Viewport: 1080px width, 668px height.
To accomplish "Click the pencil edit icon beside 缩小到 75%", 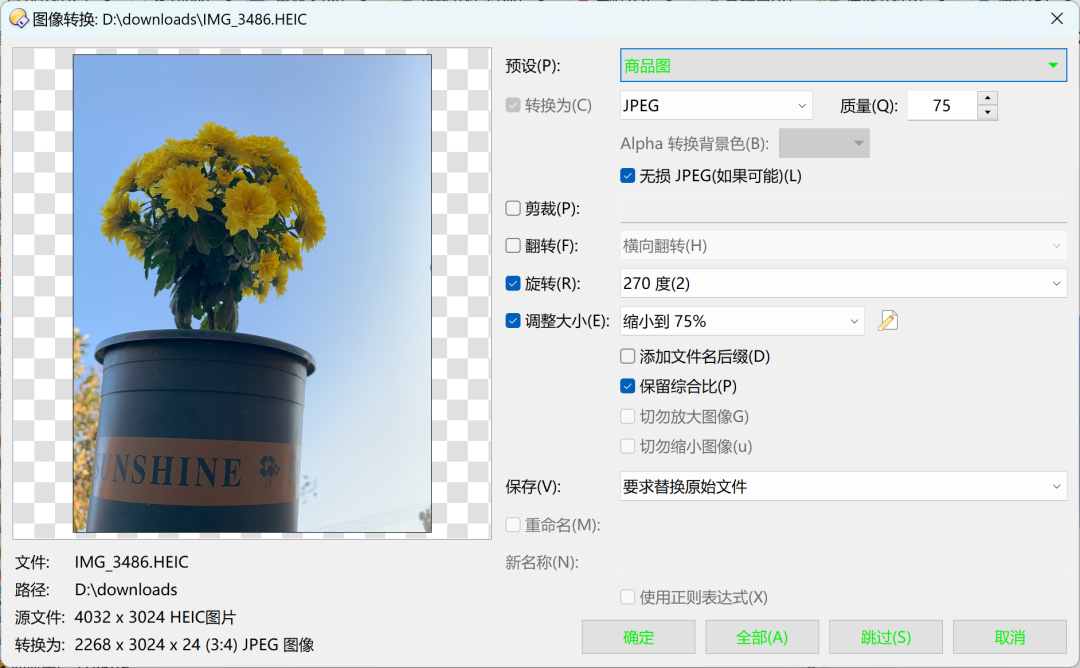I will 888,320.
